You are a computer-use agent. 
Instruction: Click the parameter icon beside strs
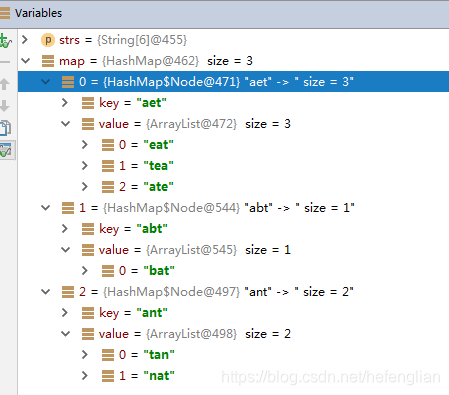[48, 40]
